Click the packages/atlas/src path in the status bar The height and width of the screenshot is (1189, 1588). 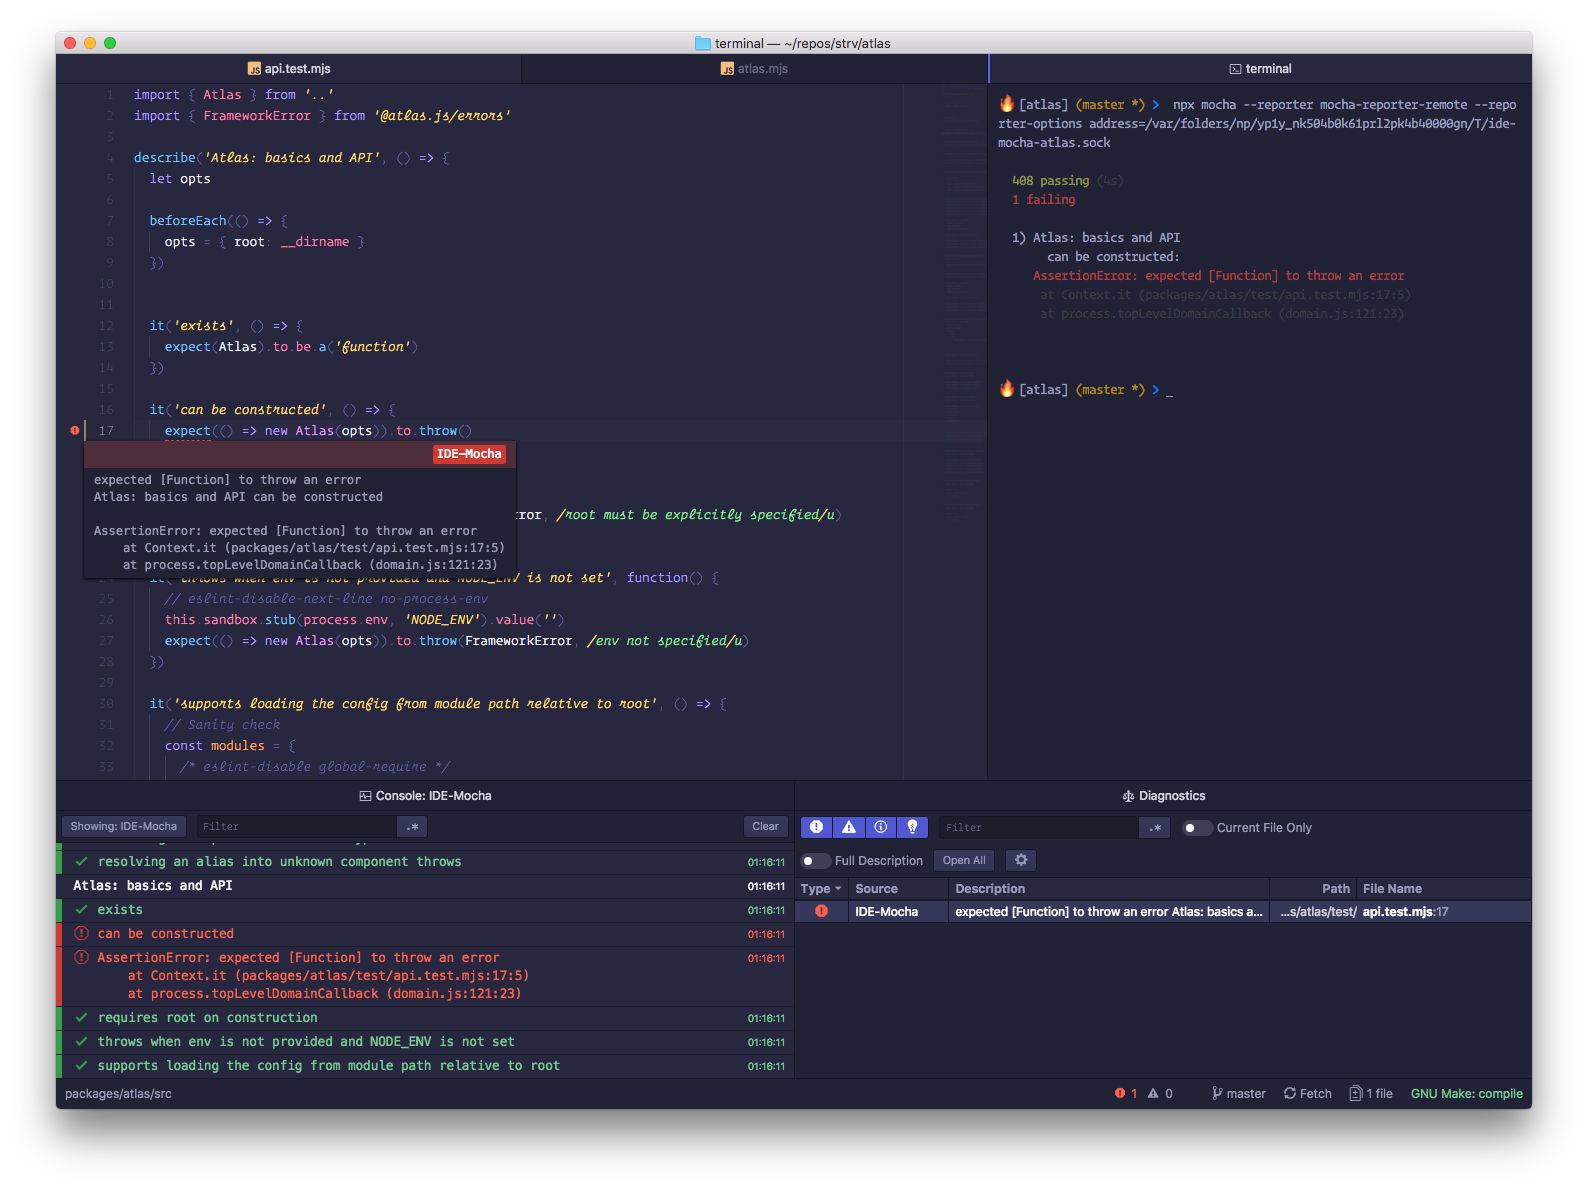click(x=119, y=1094)
